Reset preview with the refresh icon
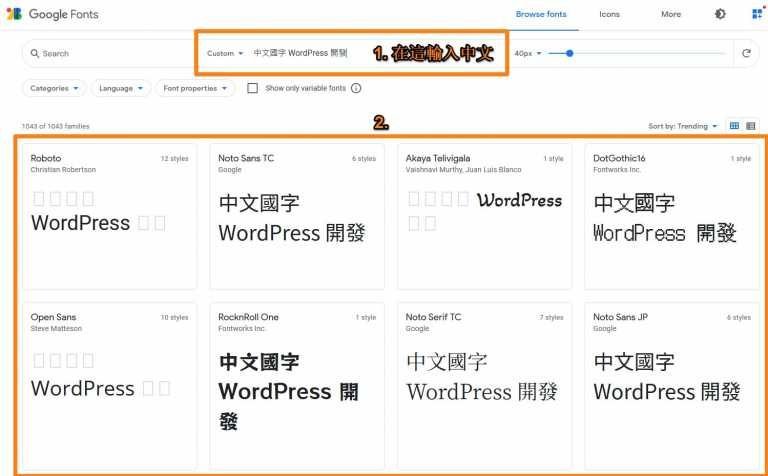The width and height of the screenshot is (768, 476). [x=745, y=54]
